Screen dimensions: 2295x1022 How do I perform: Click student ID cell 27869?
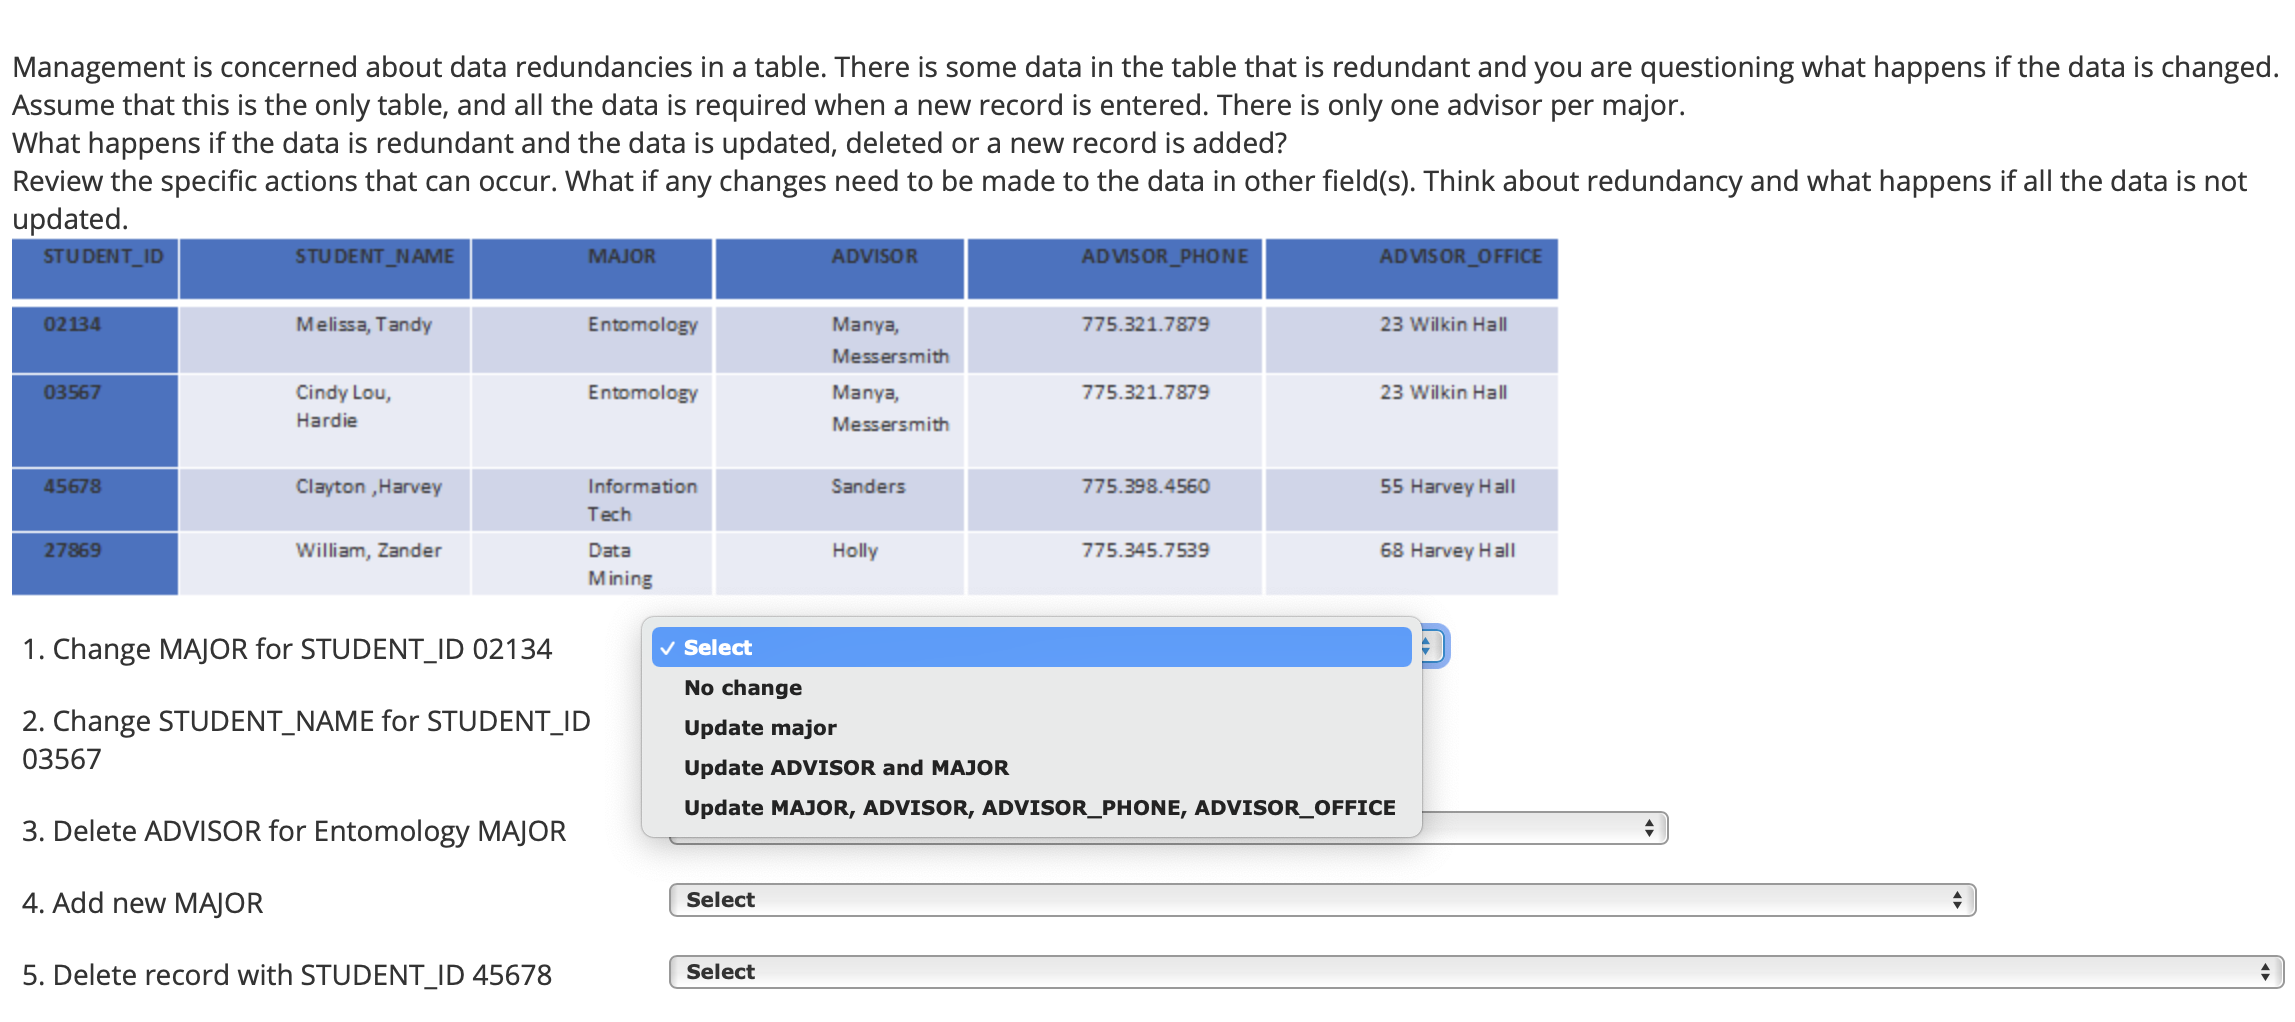coord(95,563)
